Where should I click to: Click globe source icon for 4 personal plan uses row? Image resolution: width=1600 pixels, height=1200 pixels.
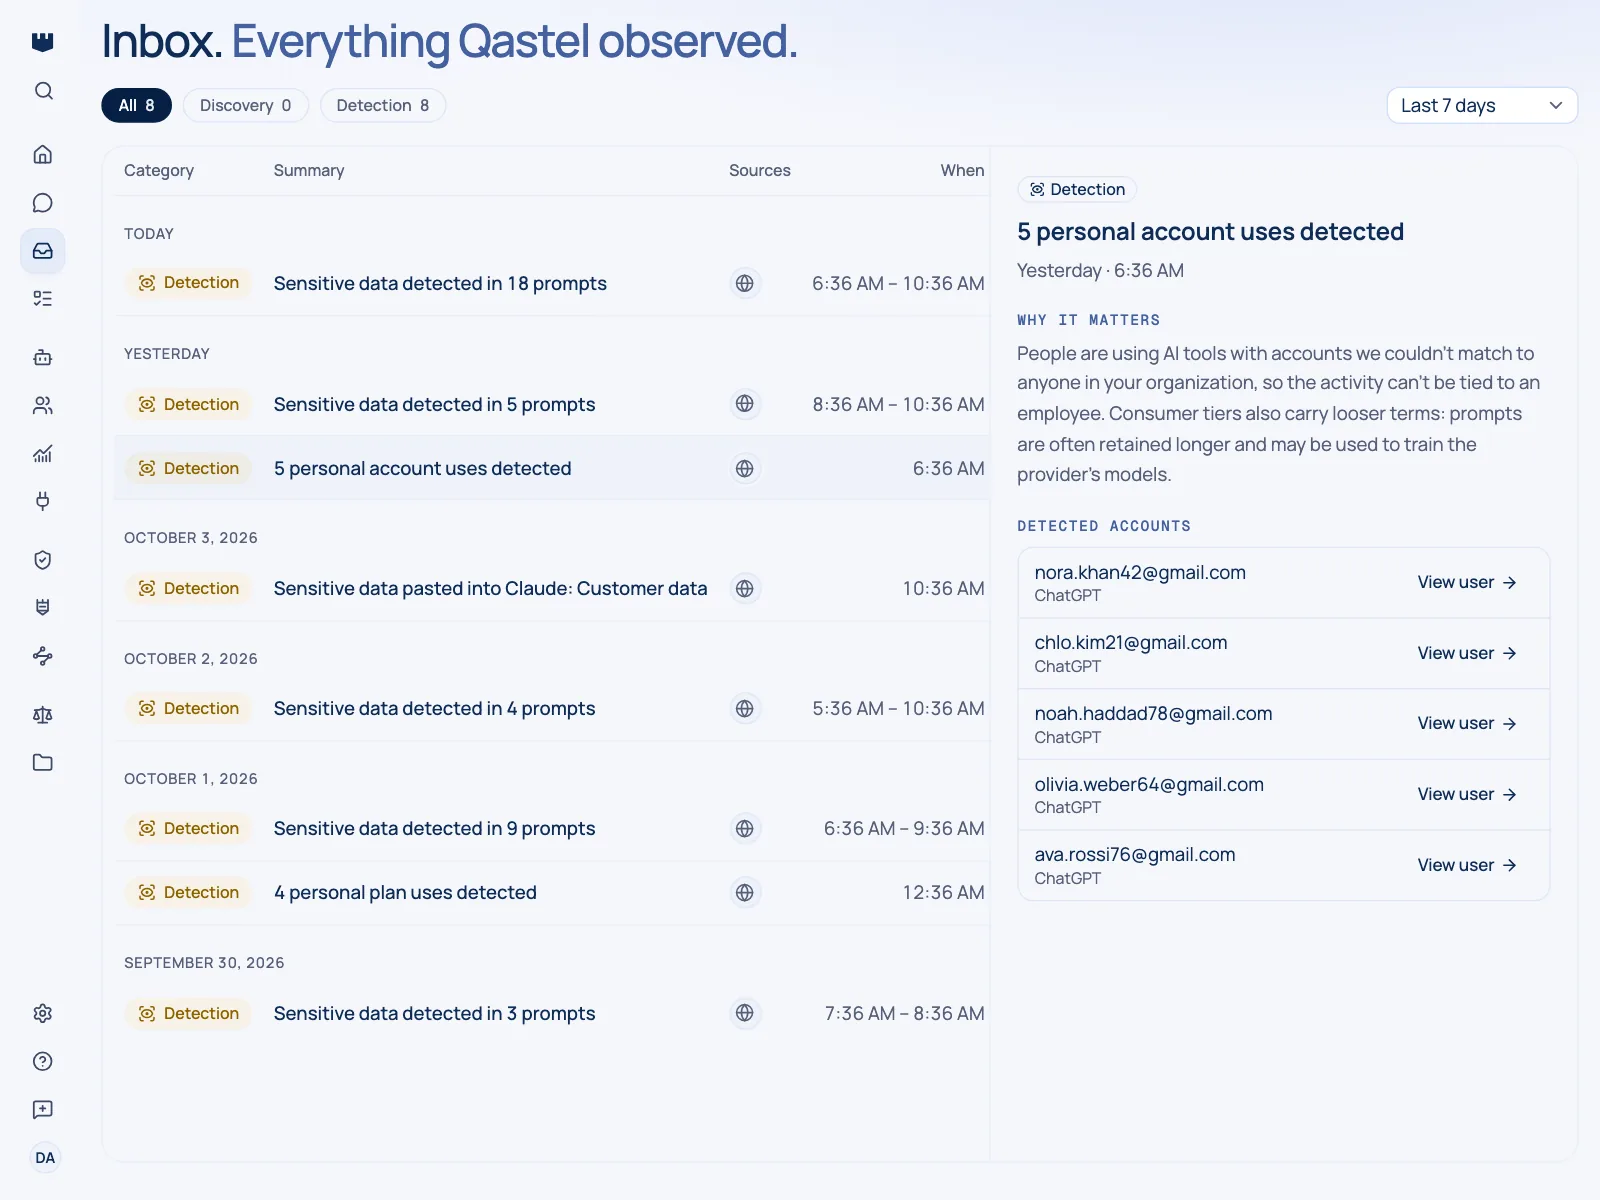[745, 892]
